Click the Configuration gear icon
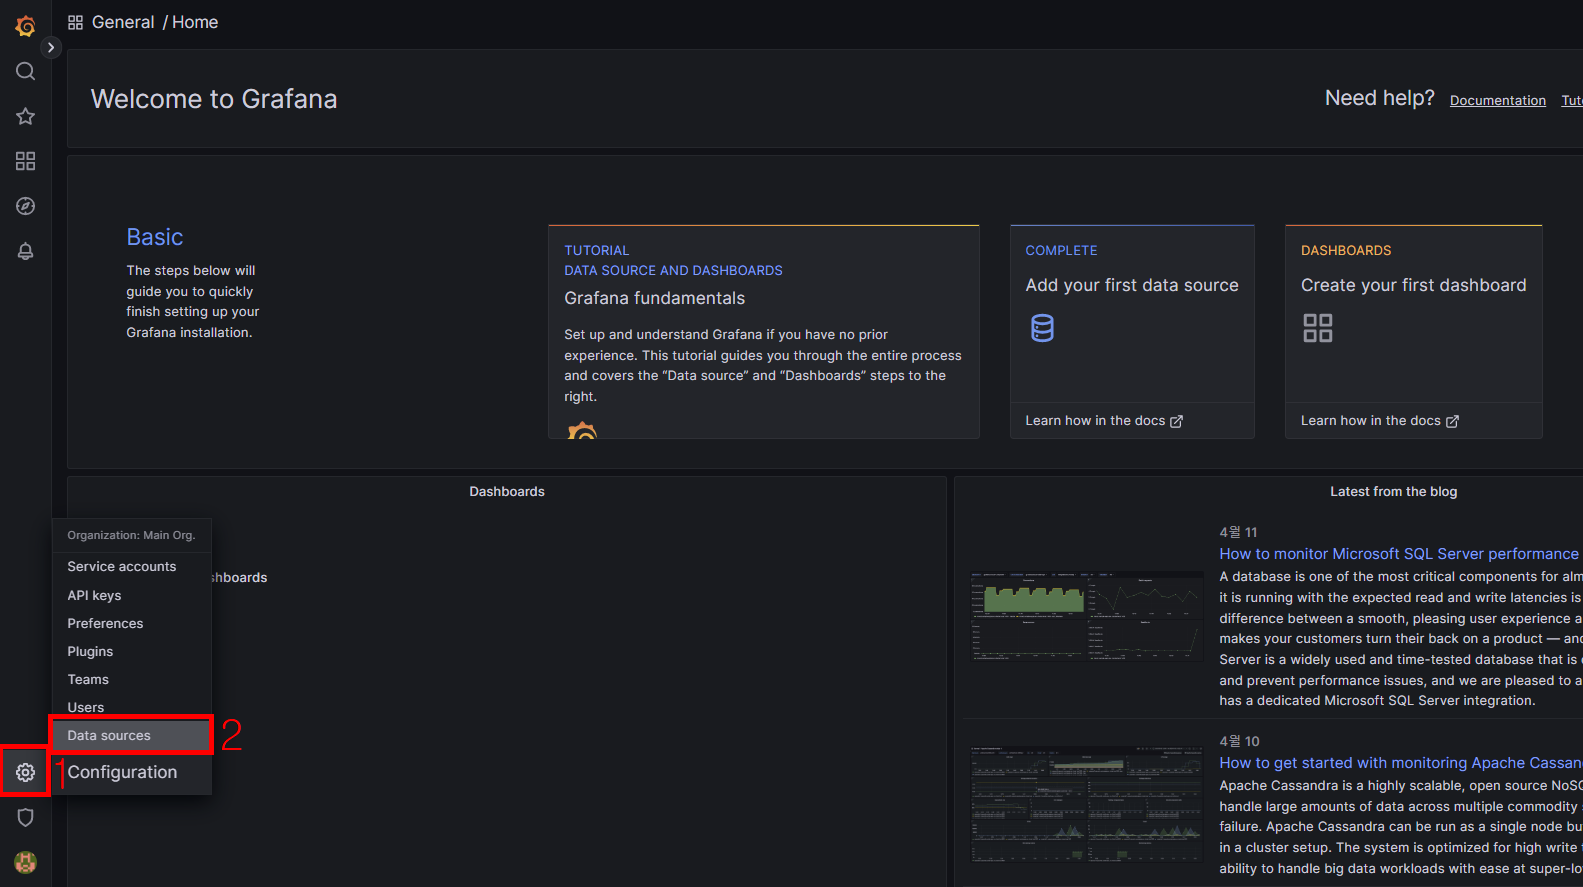Screen dimensions: 1583x887 (26, 772)
